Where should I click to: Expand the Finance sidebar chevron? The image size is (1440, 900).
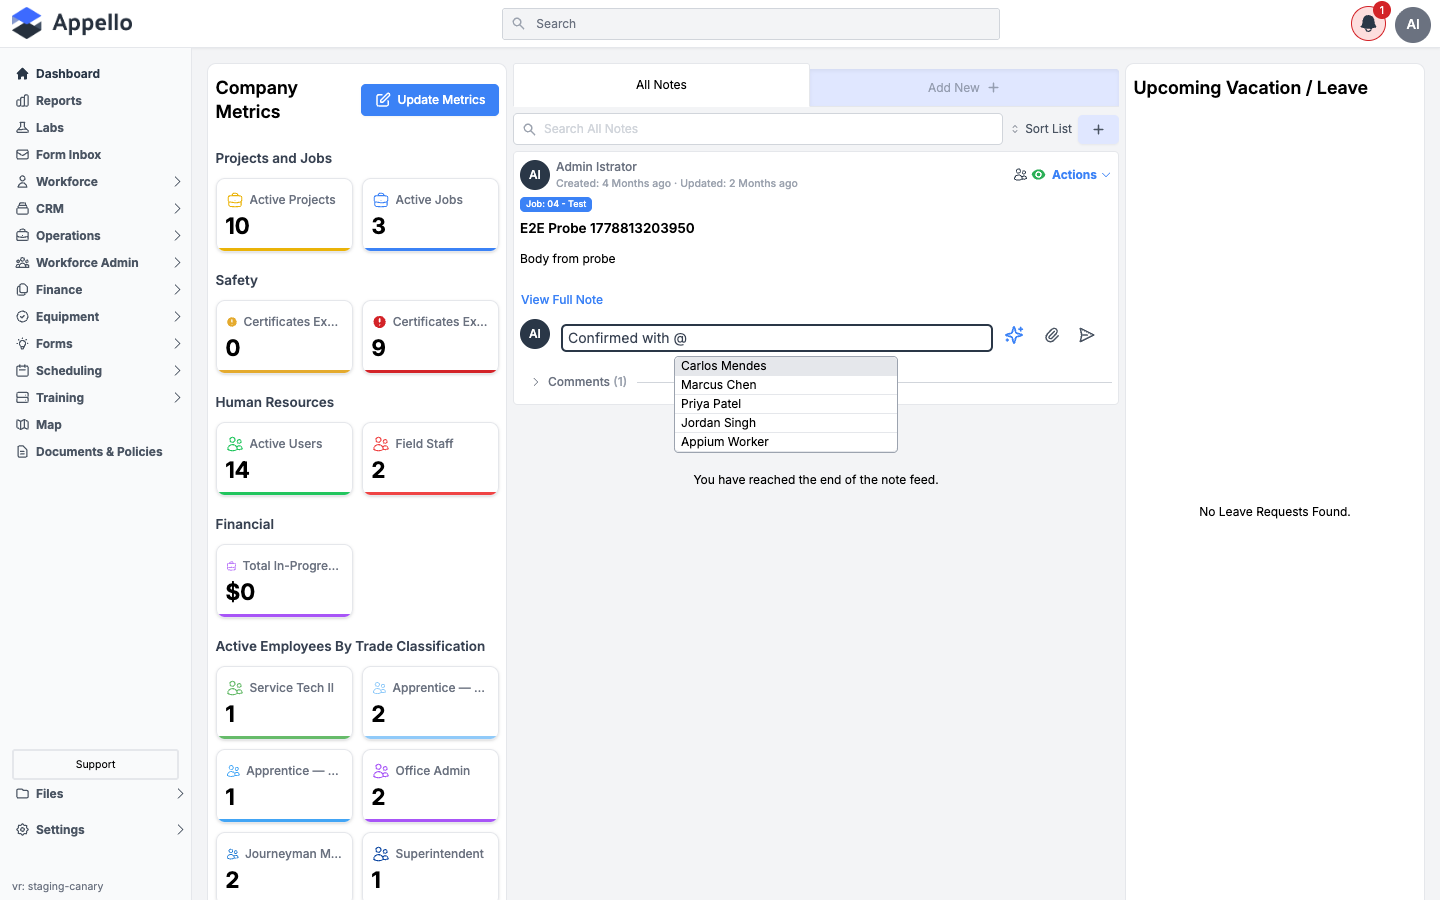(x=177, y=290)
